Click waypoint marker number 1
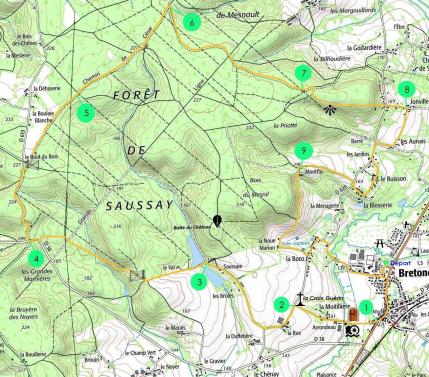 pyautogui.click(x=367, y=307)
